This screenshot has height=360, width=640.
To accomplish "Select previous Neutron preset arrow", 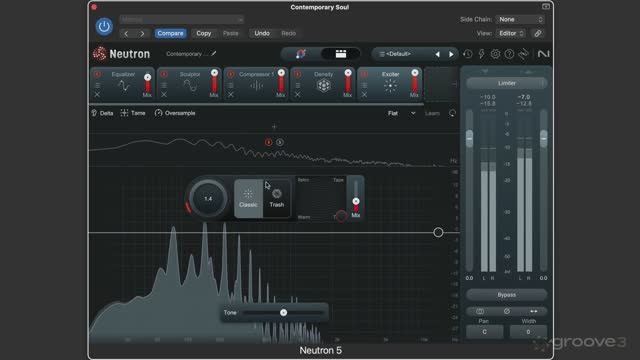I will pyautogui.click(x=437, y=54).
